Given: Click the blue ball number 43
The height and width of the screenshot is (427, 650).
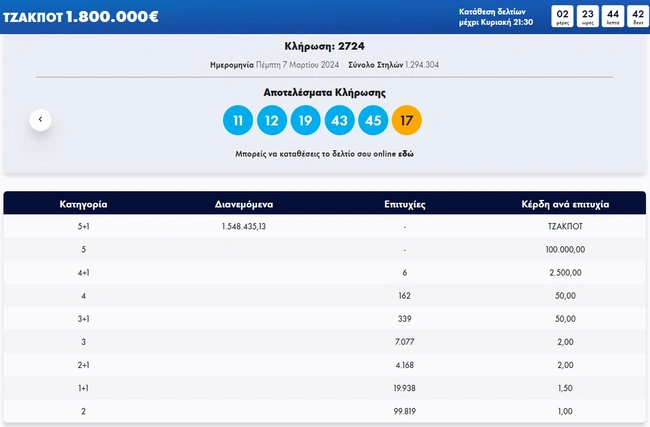Looking at the screenshot, I should [340, 120].
